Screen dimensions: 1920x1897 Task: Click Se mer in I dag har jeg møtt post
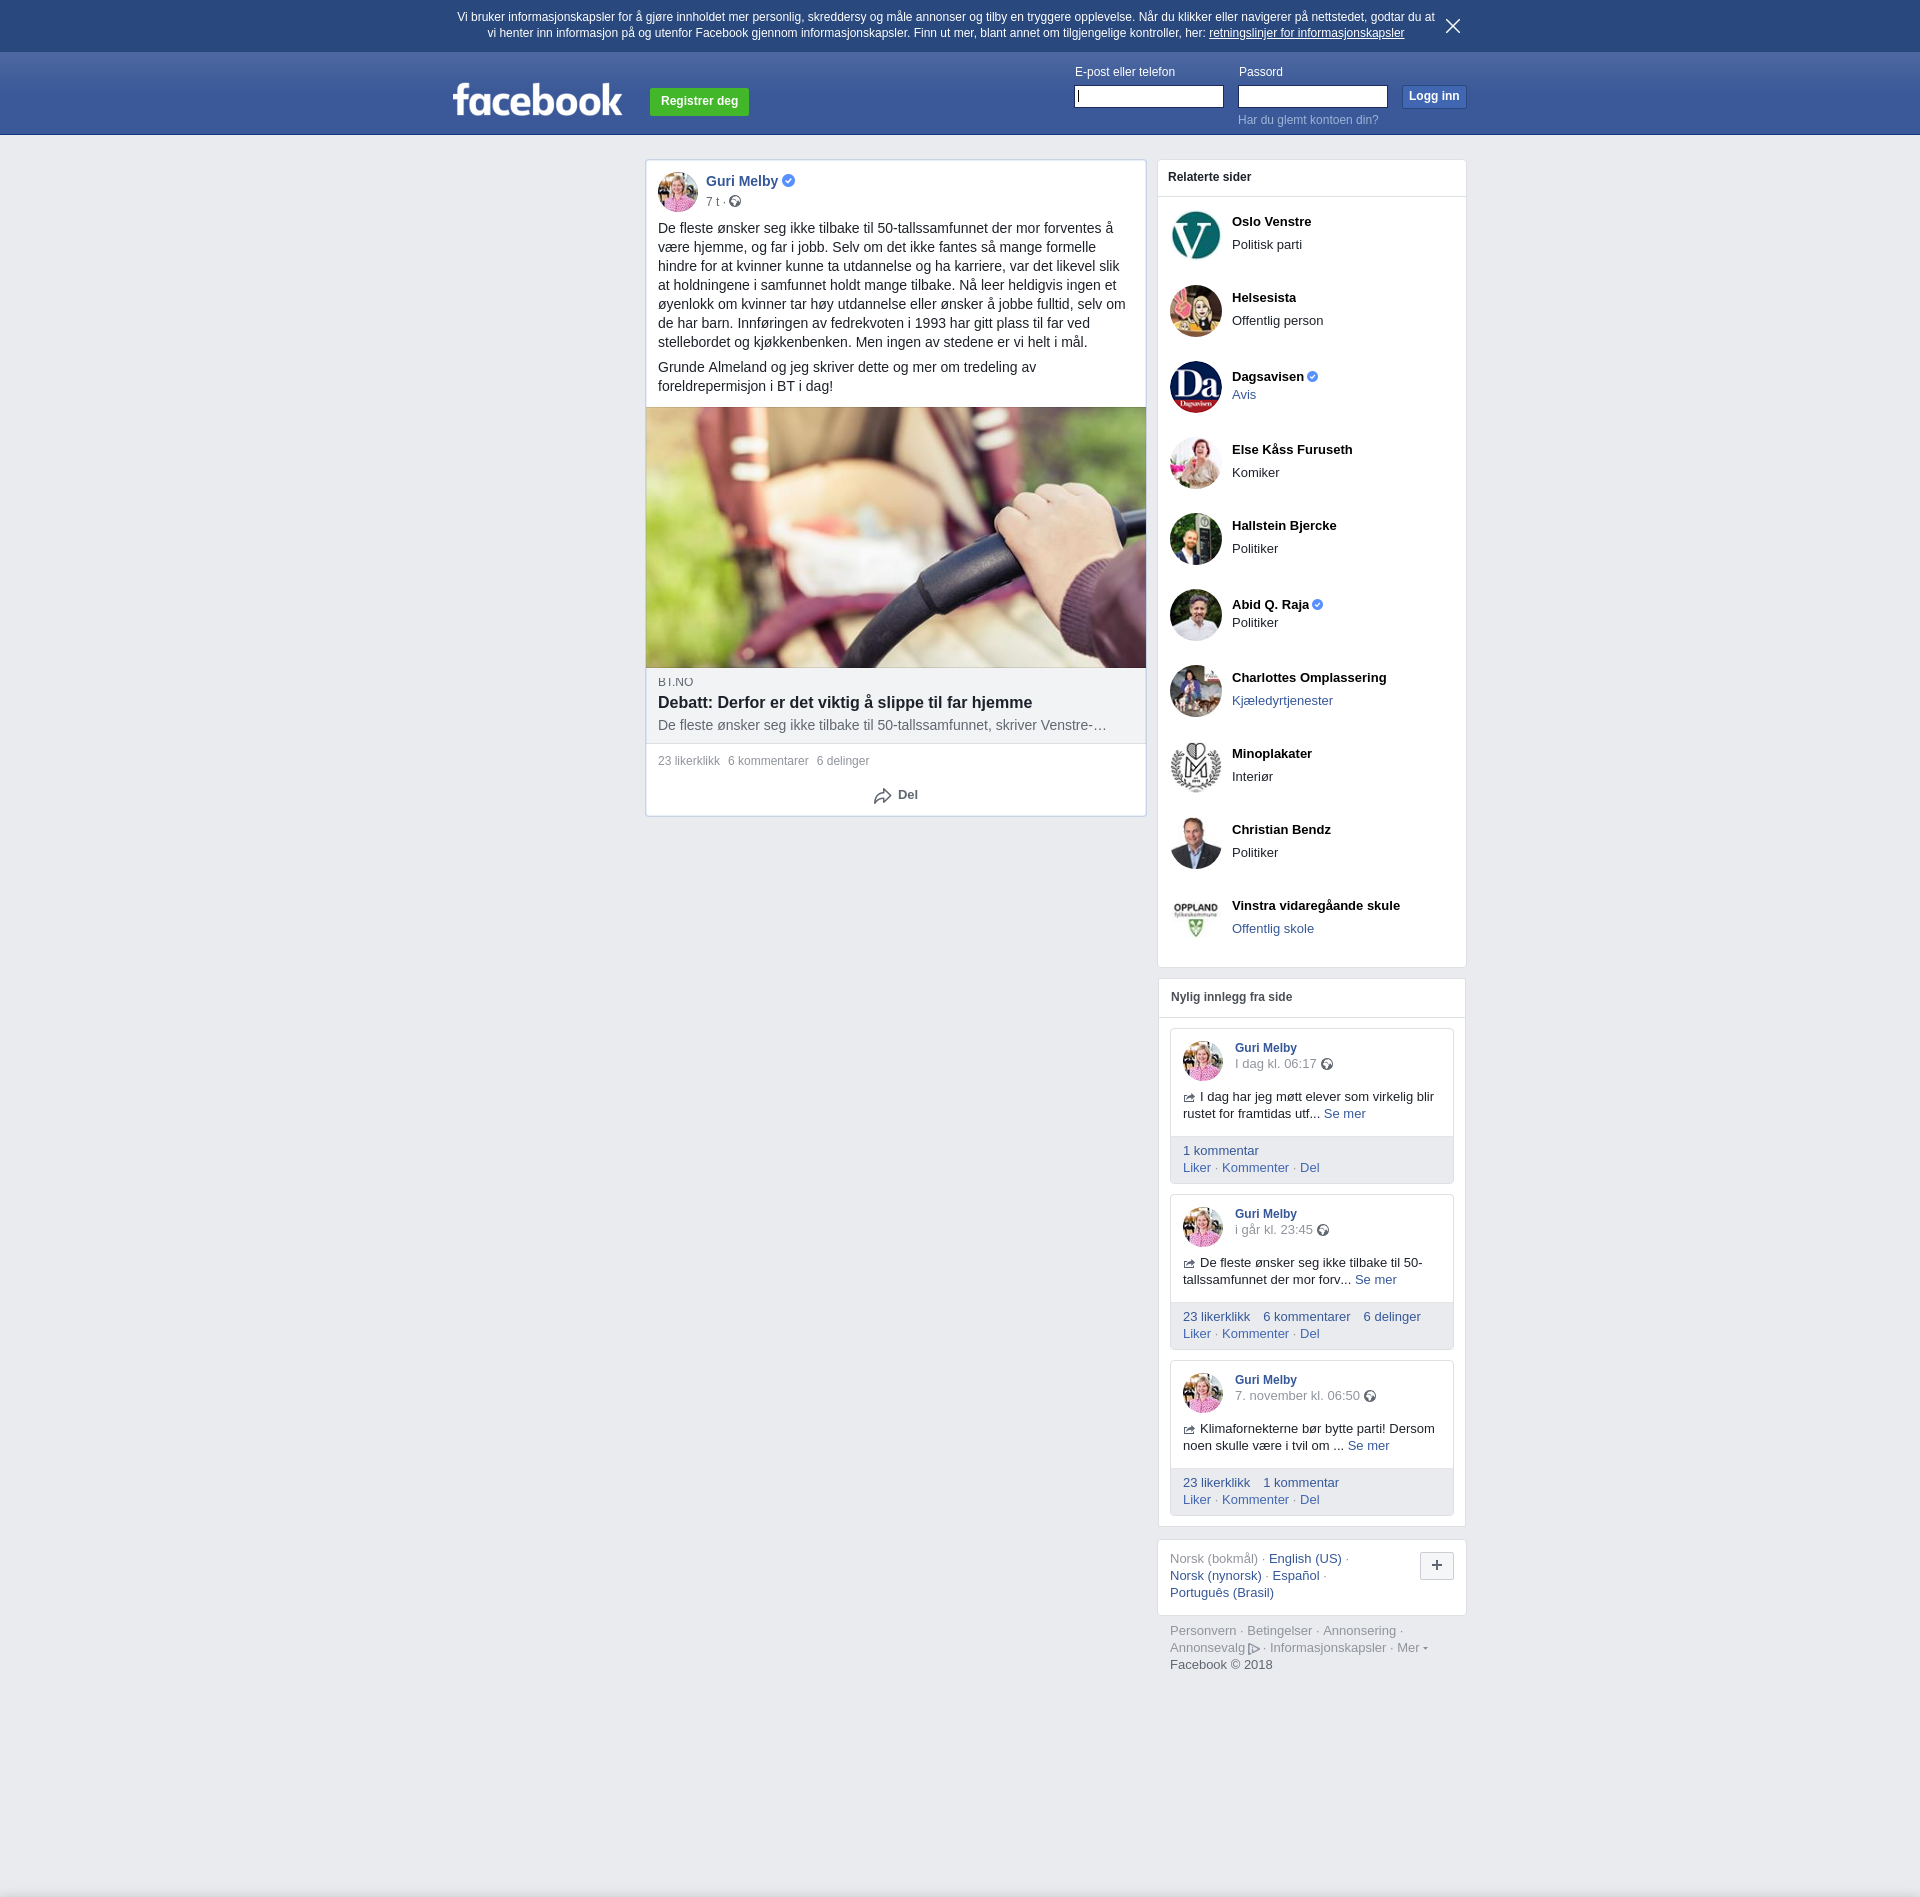[1344, 1114]
